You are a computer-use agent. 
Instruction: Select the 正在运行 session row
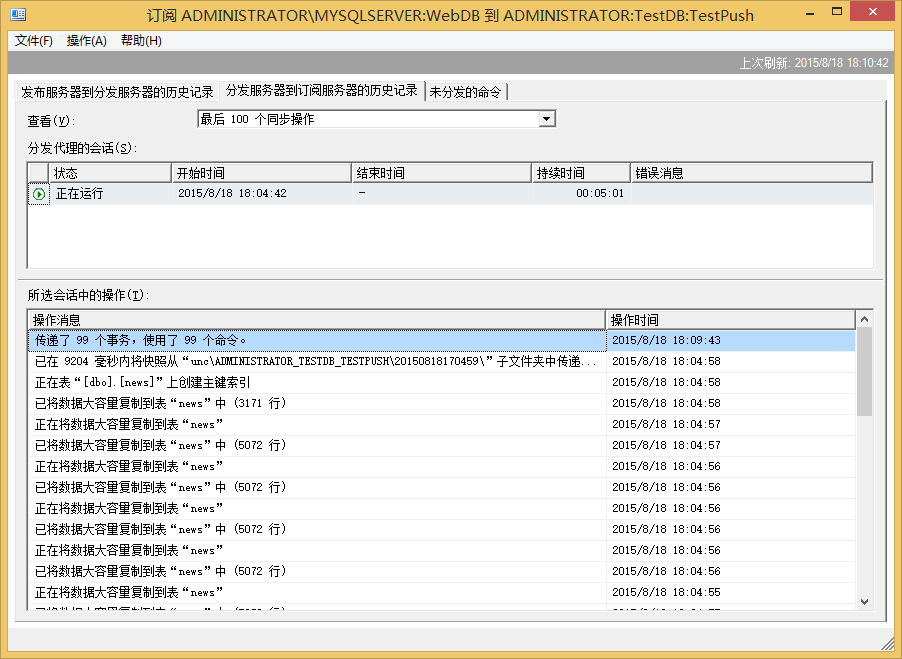[450, 194]
